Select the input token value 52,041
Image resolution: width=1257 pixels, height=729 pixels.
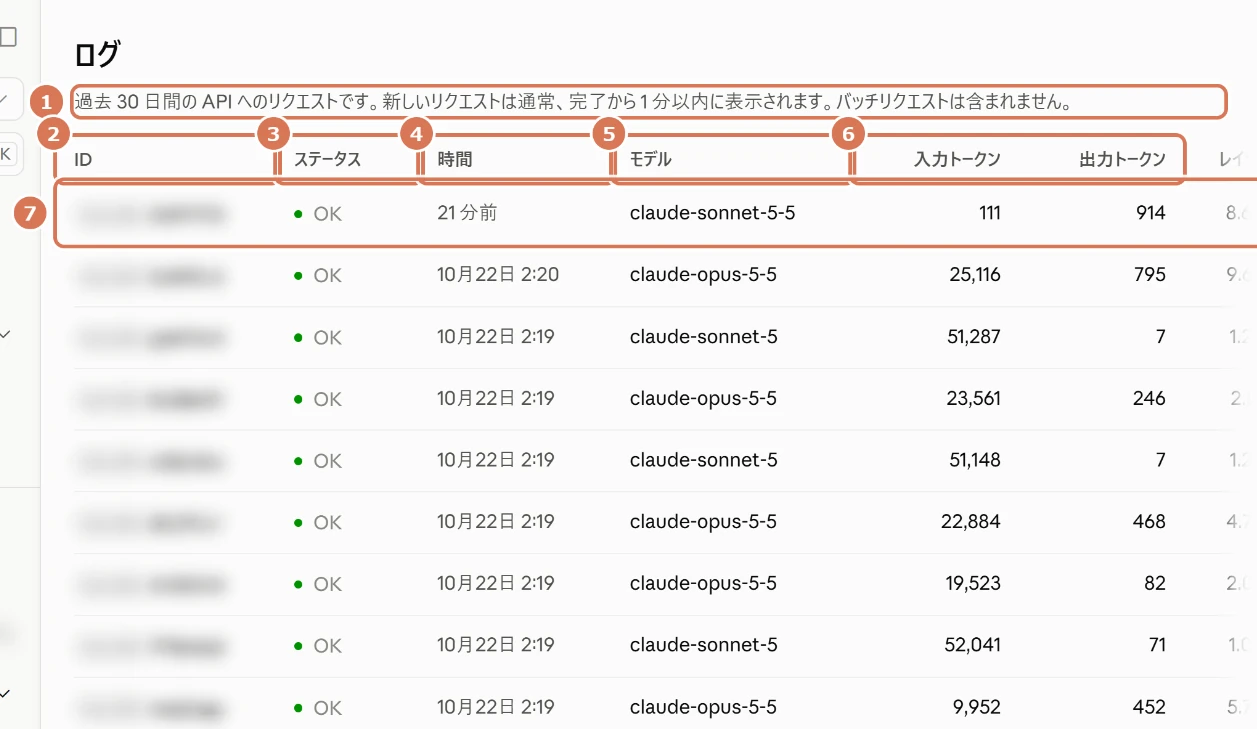pyautogui.click(x=973, y=645)
